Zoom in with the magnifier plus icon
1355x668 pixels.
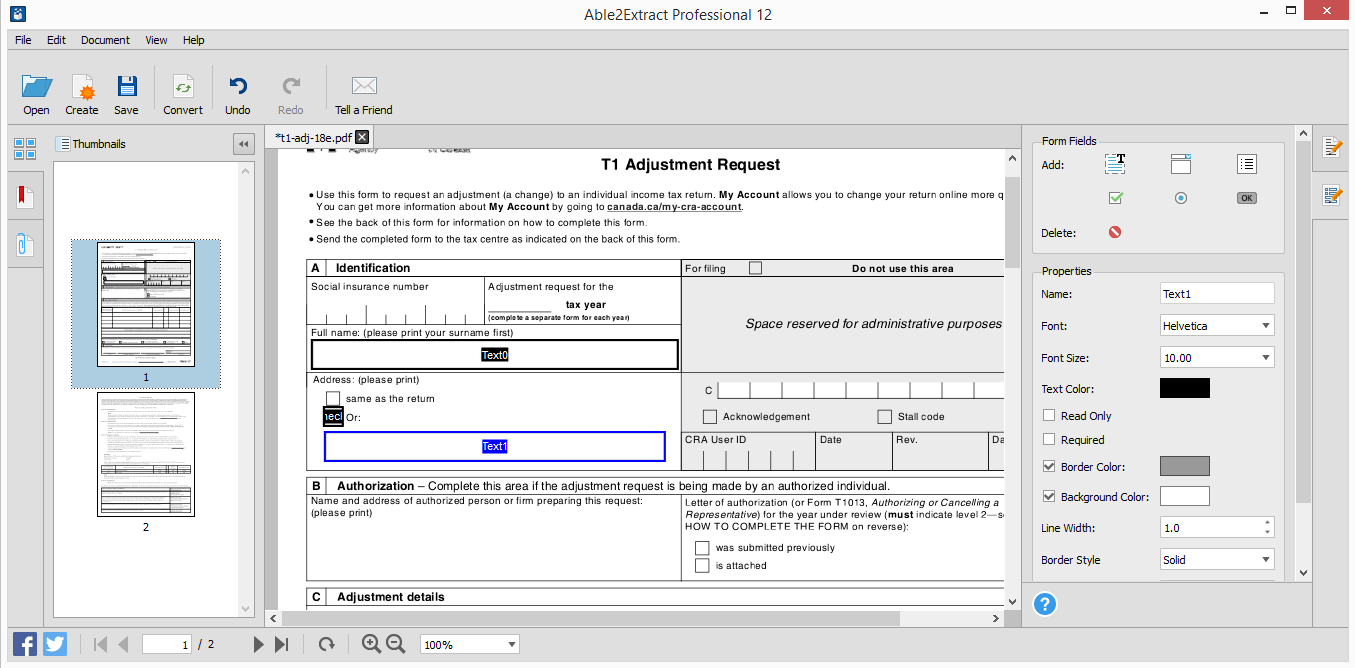[371, 644]
